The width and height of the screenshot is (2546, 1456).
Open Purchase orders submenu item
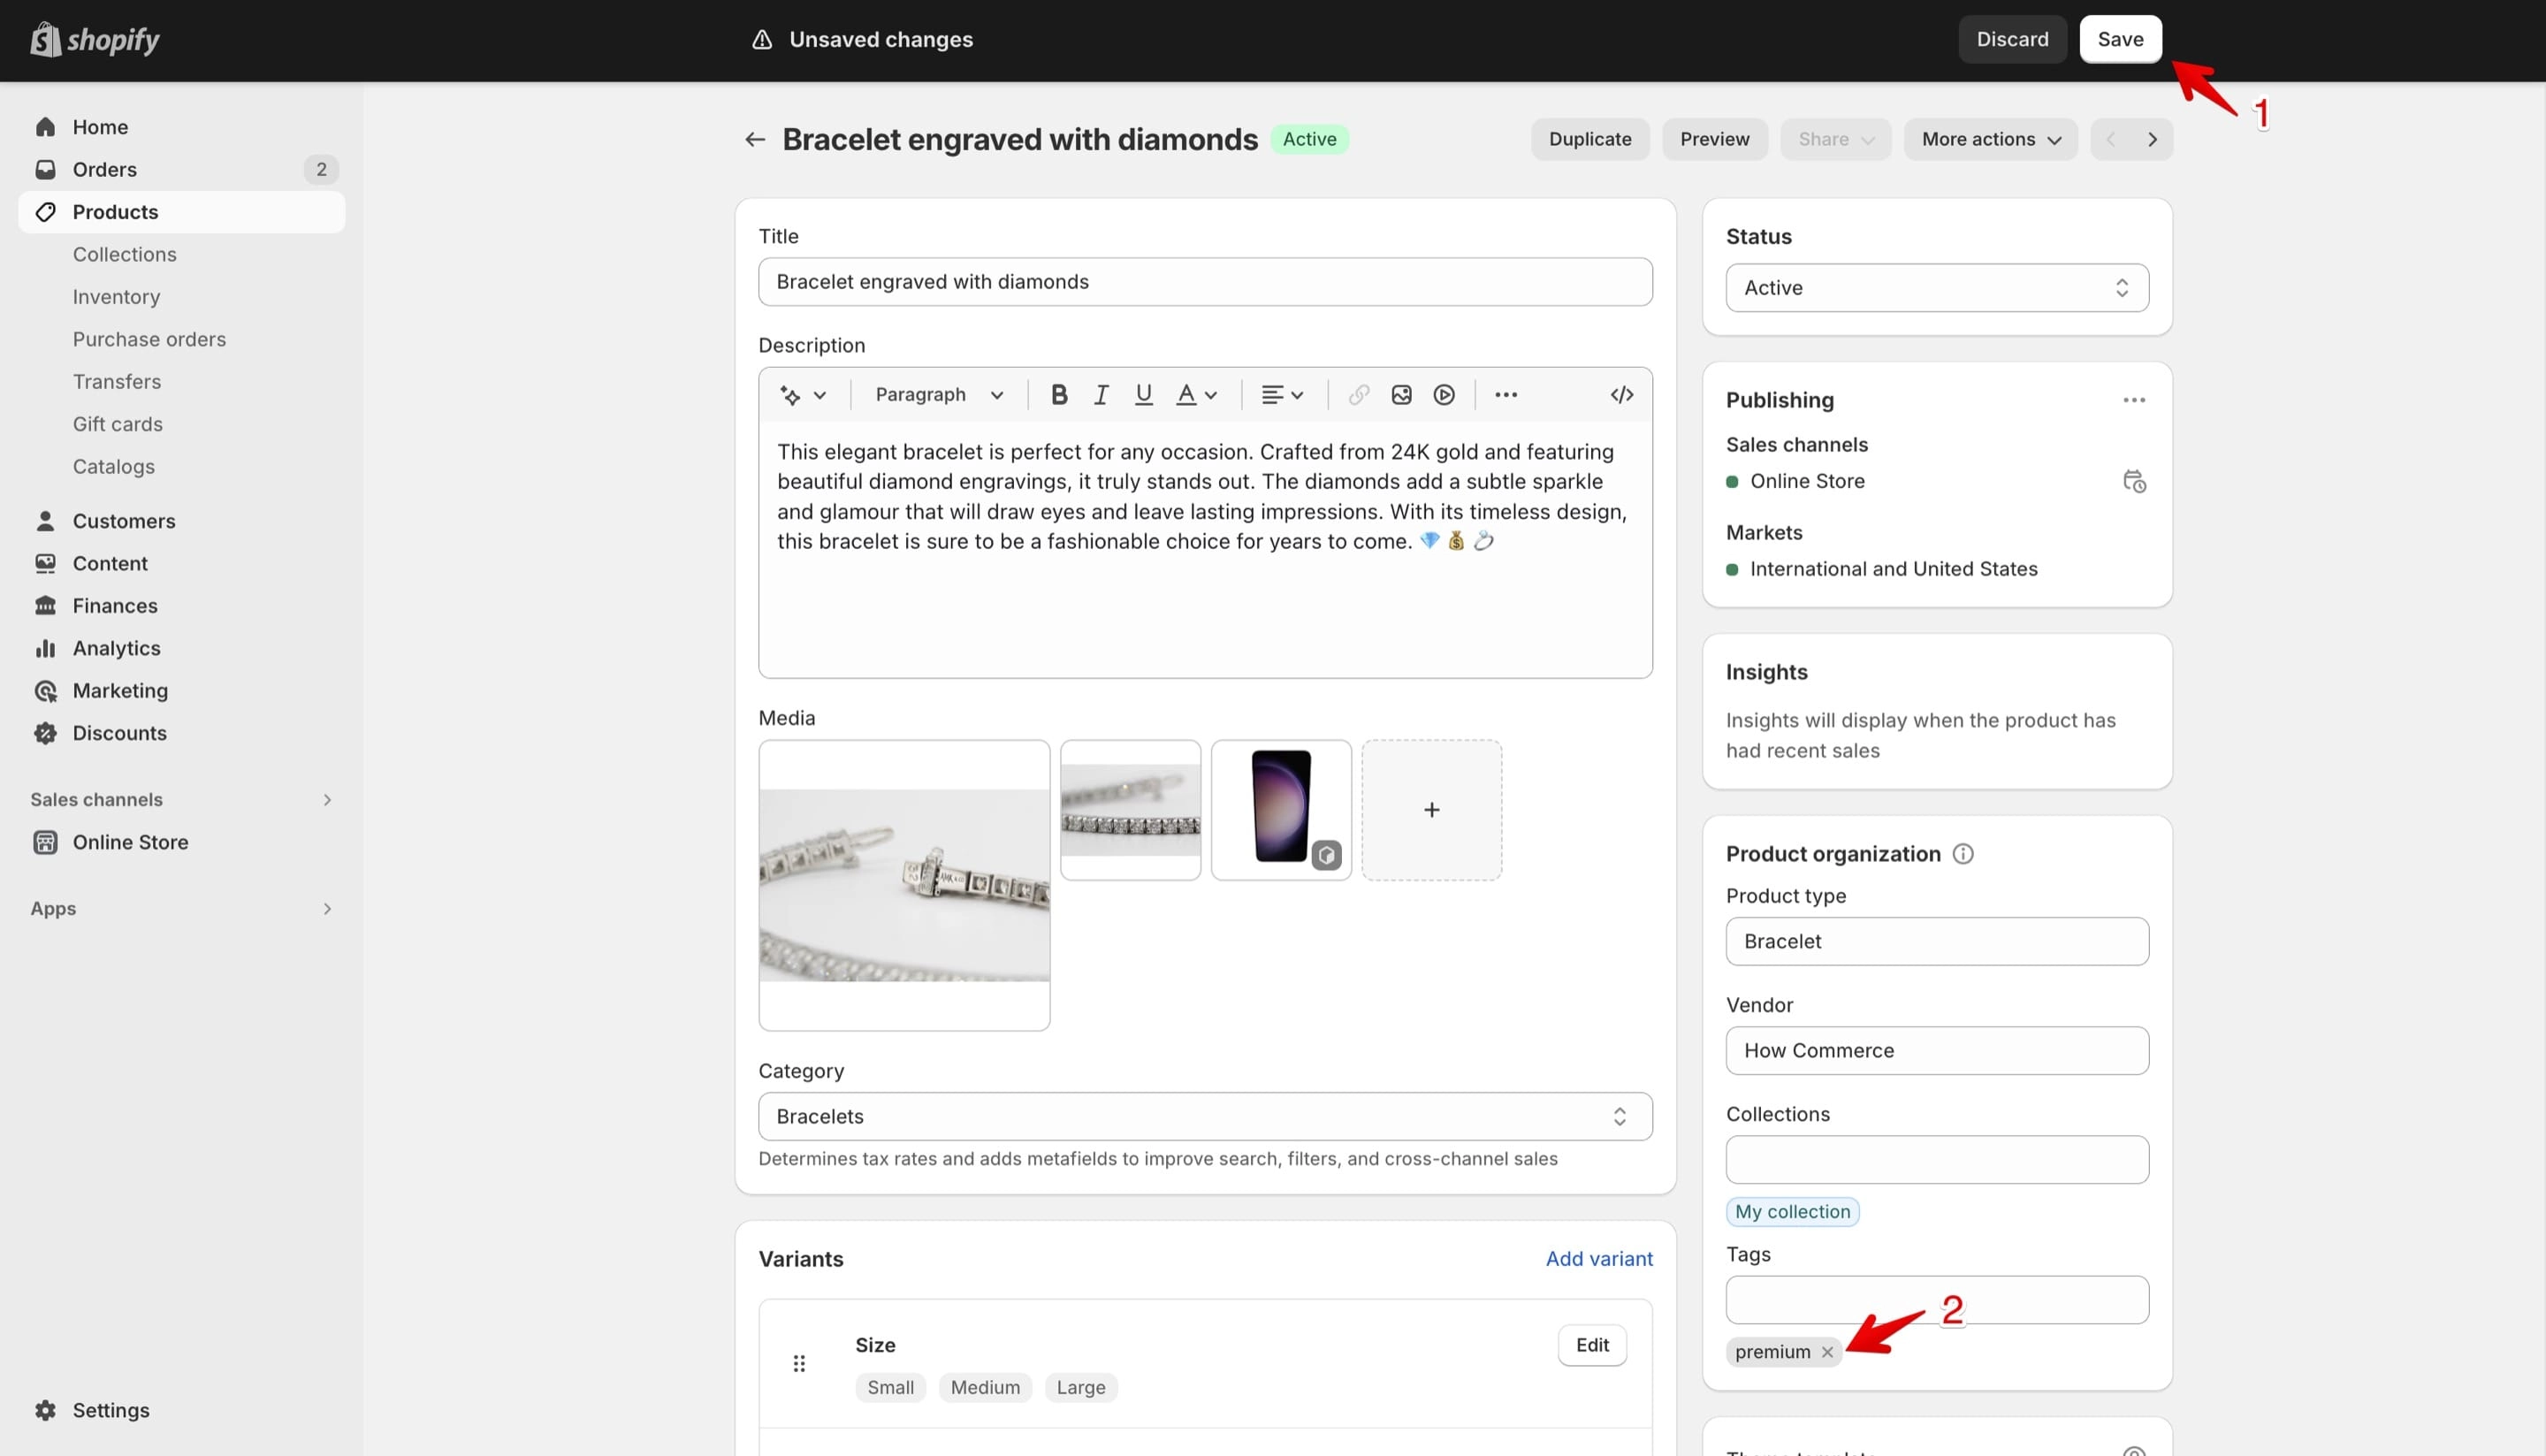[149, 339]
